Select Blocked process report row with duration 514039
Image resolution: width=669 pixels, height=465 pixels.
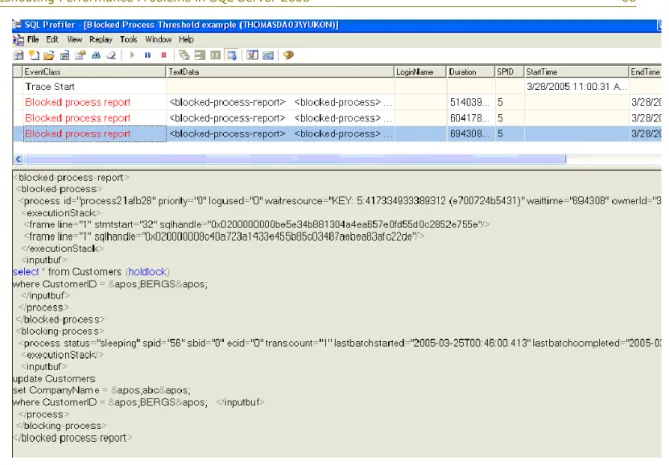pos(337,102)
